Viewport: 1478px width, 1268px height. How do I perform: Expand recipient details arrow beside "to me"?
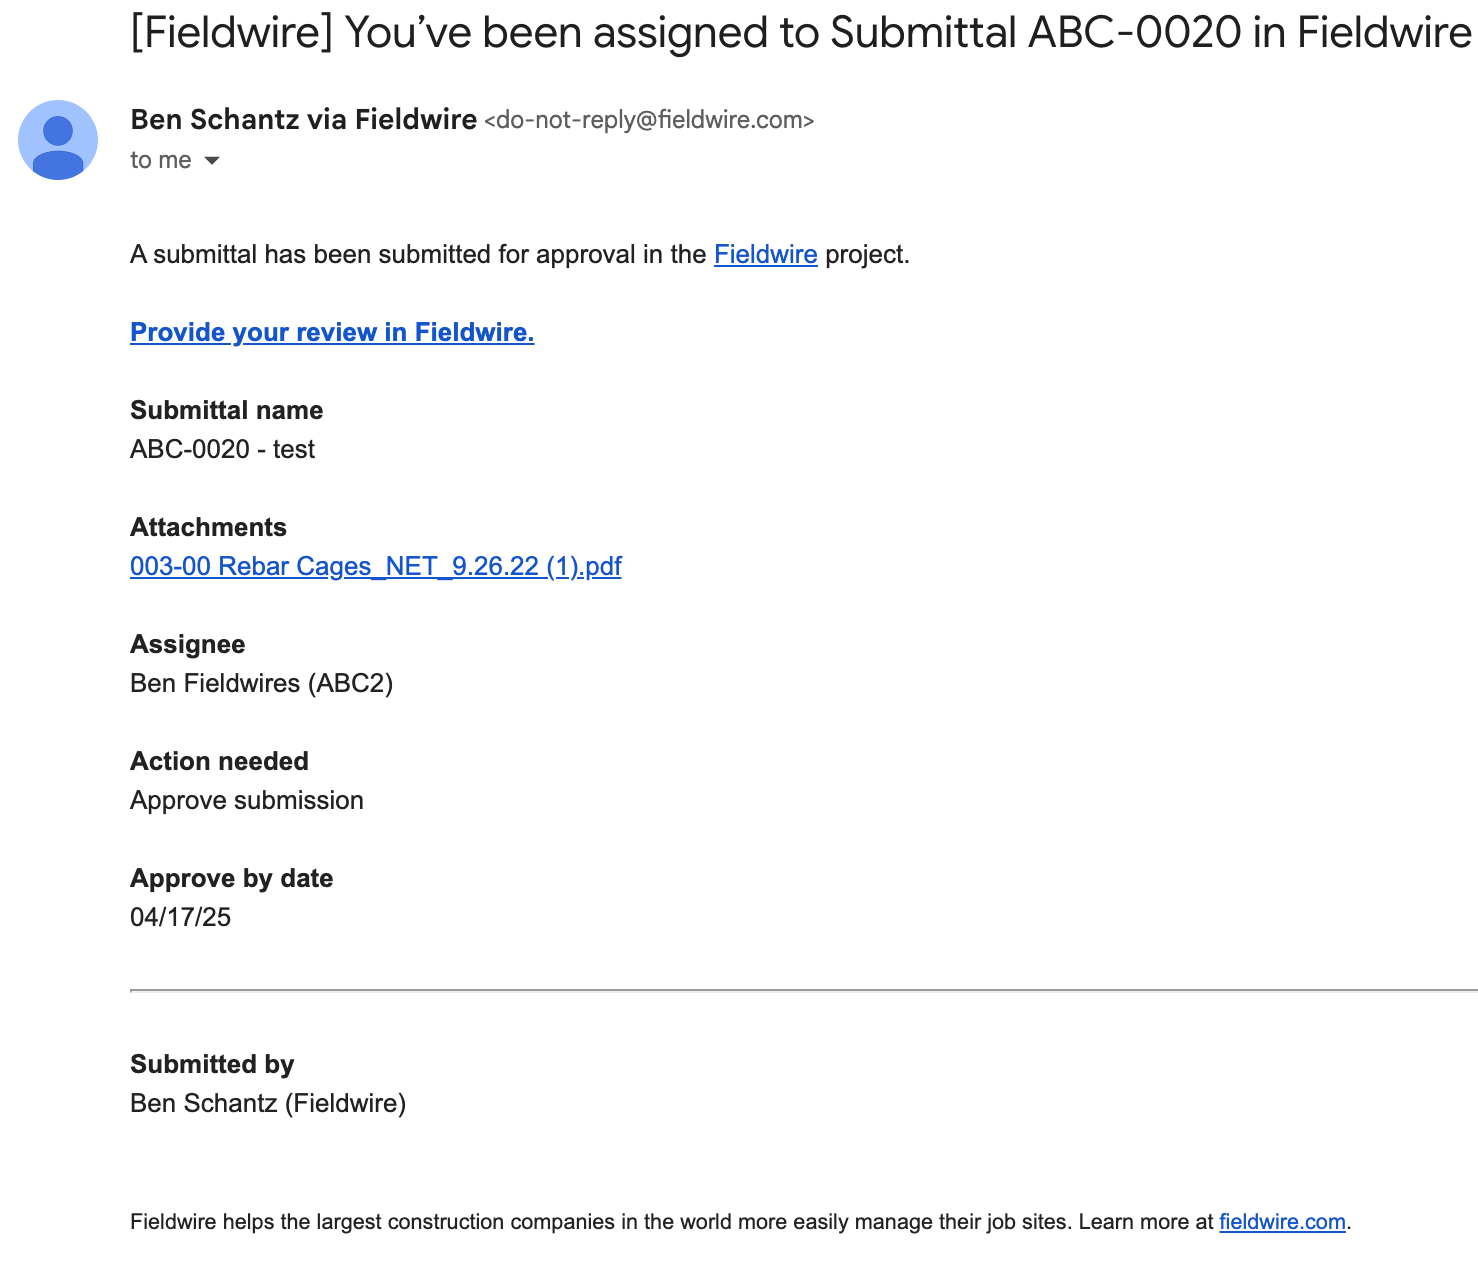click(x=212, y=161)
